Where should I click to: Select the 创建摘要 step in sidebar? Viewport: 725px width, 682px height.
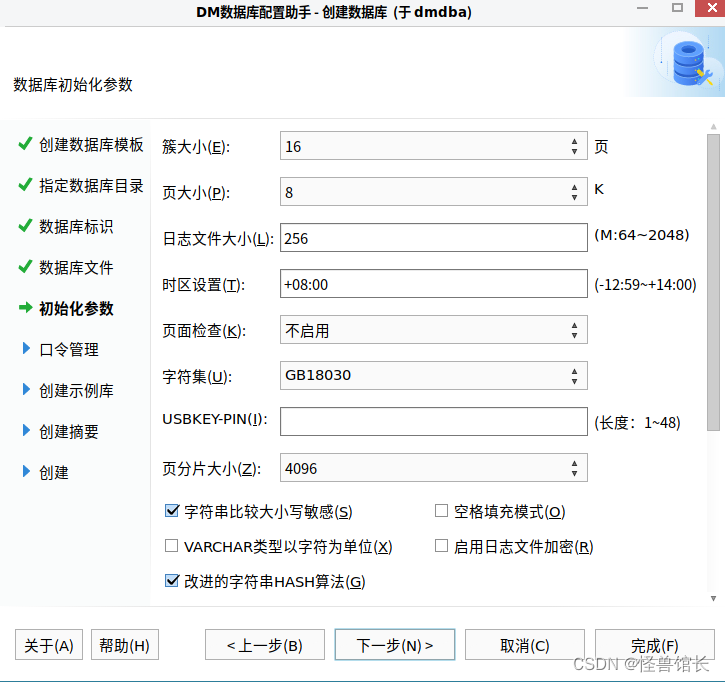pyautogui.click(x=69, y=431)
